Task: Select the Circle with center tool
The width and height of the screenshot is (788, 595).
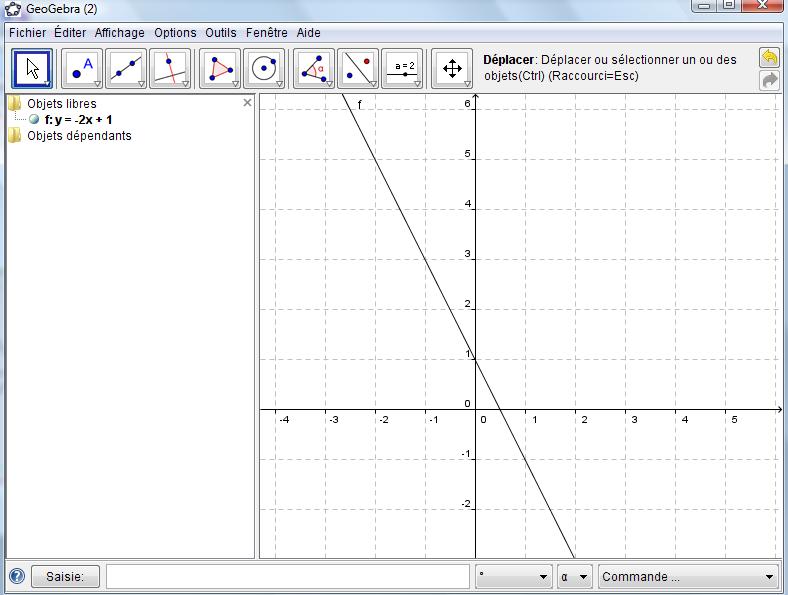Action: [x=264, y=69]
